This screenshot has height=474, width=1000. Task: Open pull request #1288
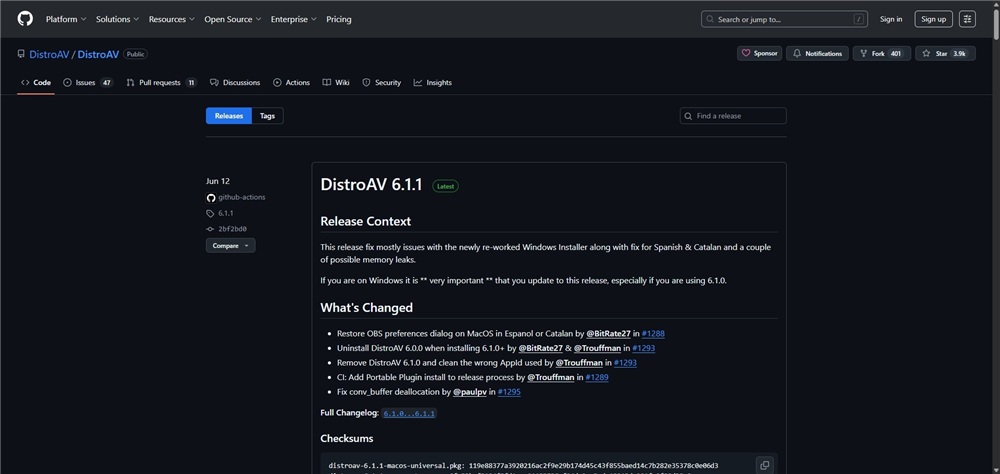click(653, 334)
